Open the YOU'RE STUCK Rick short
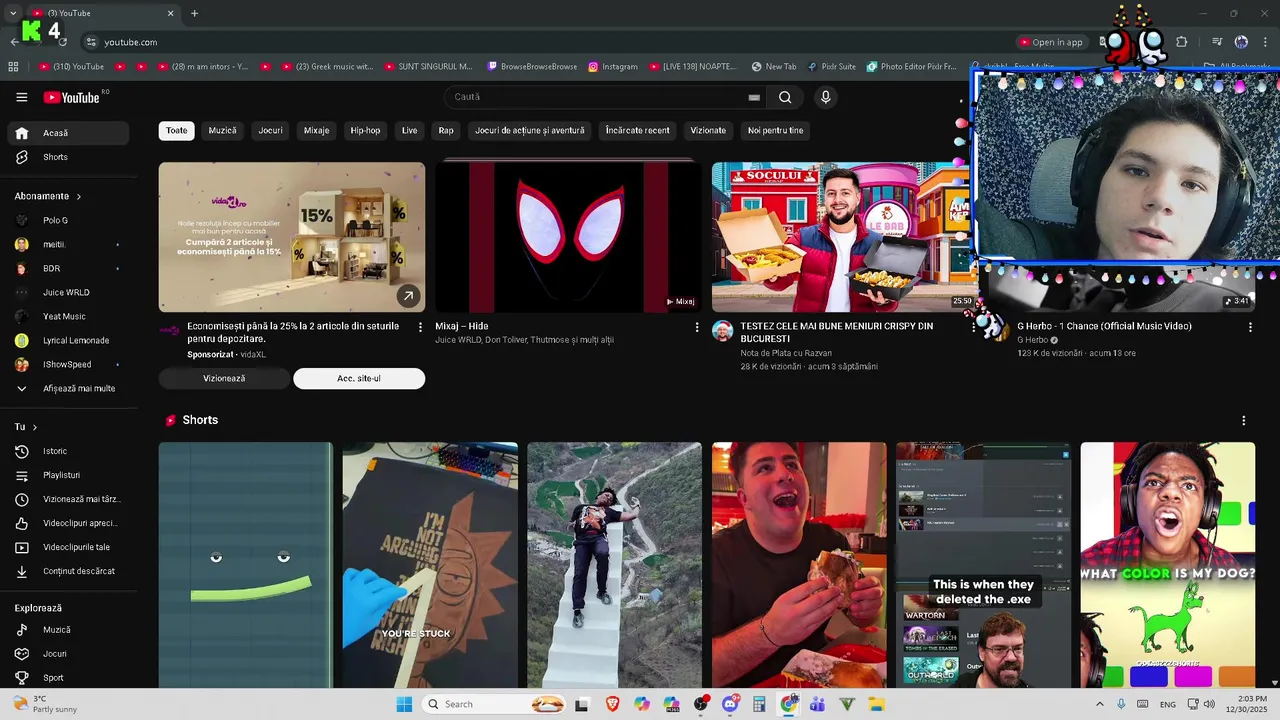Image resolution: width=1280 pixels, height=720 pixels. 430,565
